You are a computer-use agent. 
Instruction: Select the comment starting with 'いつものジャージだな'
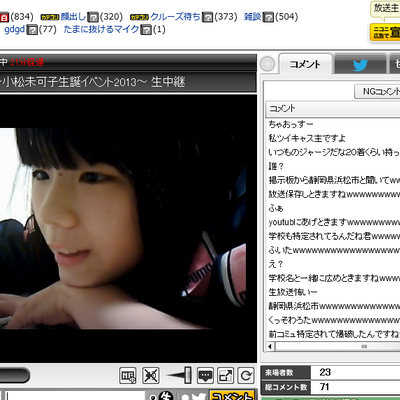pos(334,152)
